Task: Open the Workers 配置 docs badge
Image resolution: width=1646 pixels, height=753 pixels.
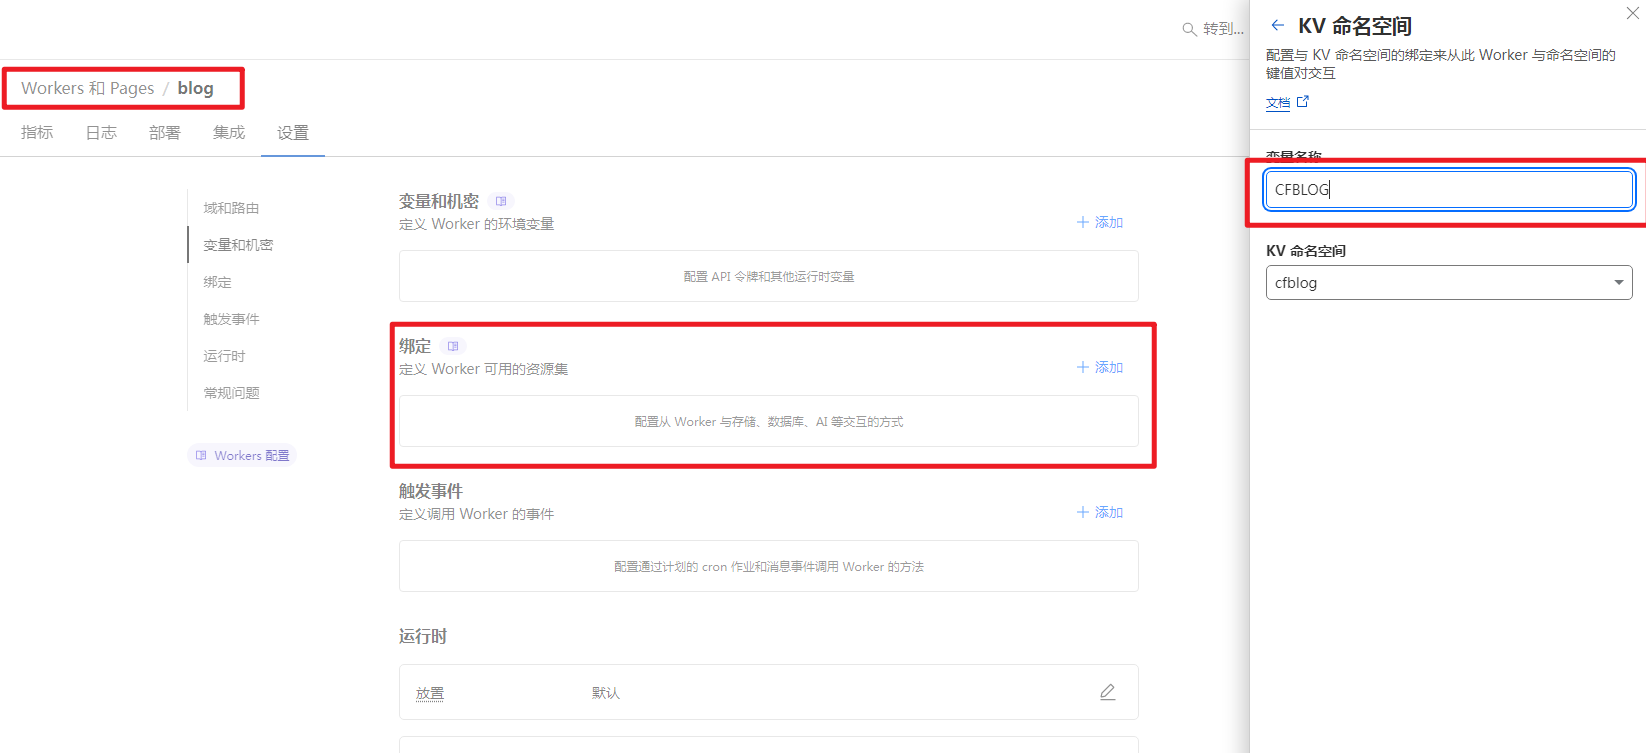Action: tap(242, 455)
